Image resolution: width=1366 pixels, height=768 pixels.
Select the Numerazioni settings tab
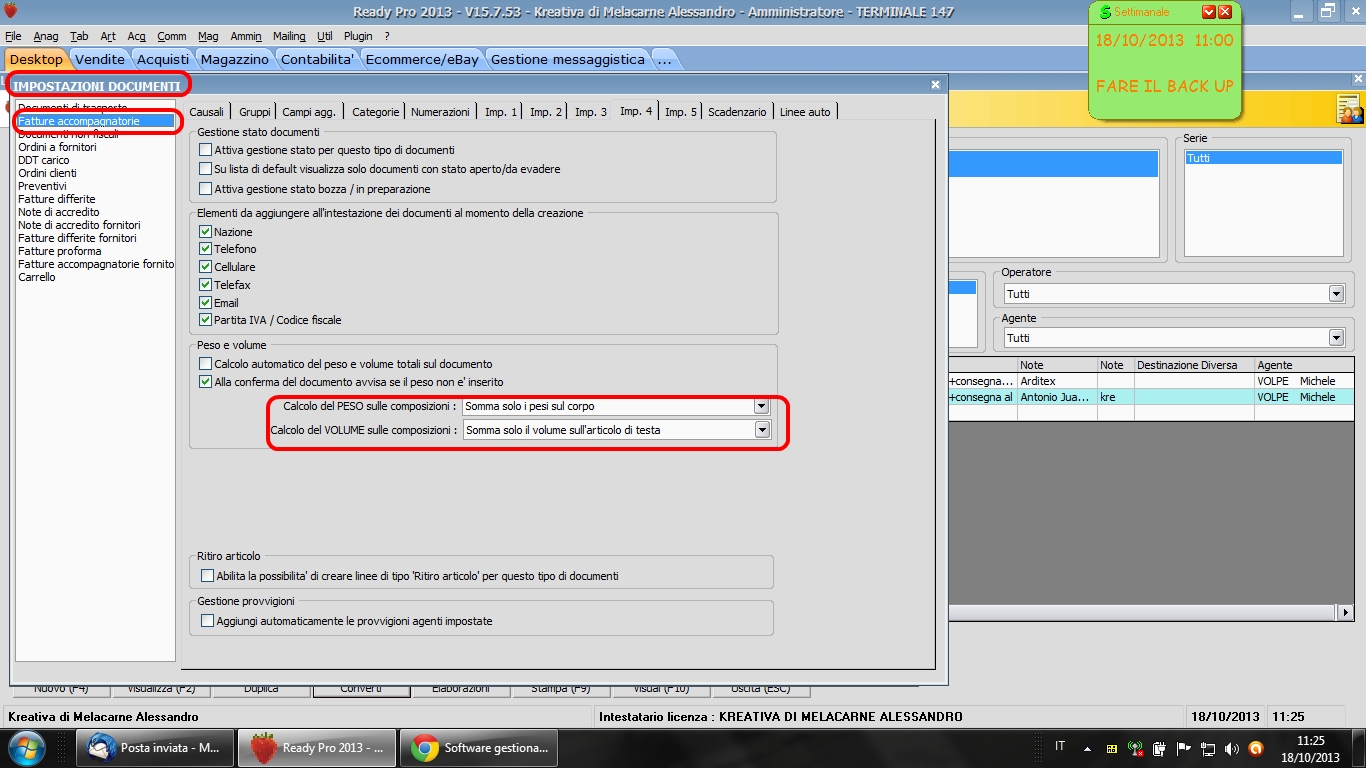[x=440, y=112]
